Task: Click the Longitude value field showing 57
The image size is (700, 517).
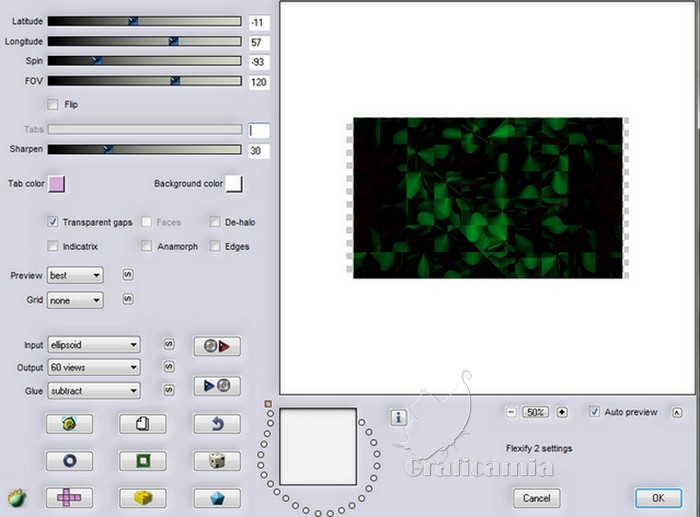Action: [259, 42]
